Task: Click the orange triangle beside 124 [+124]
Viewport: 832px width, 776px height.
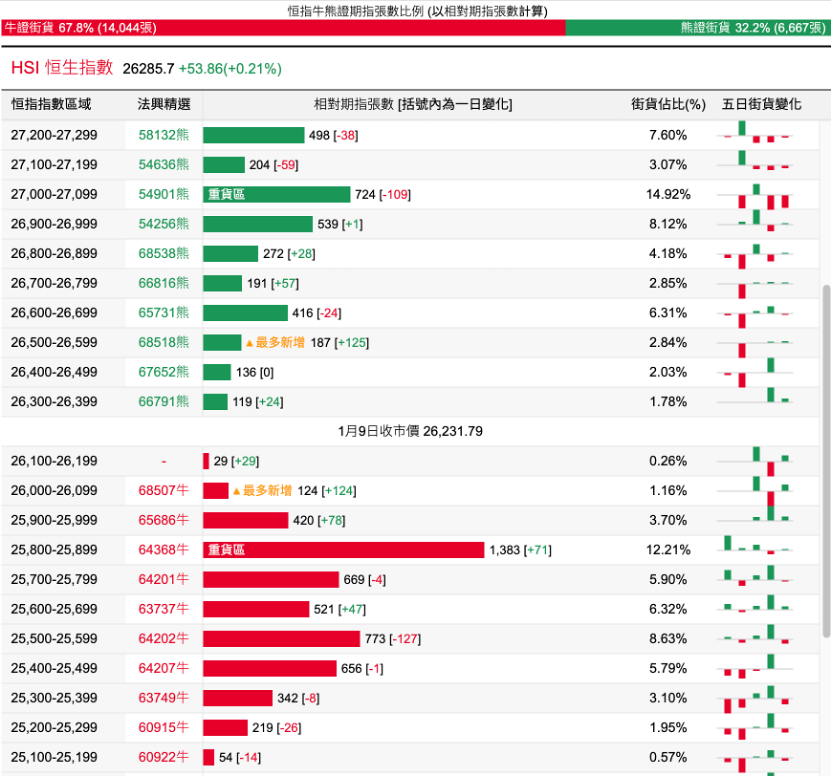Action: (237, 491)
